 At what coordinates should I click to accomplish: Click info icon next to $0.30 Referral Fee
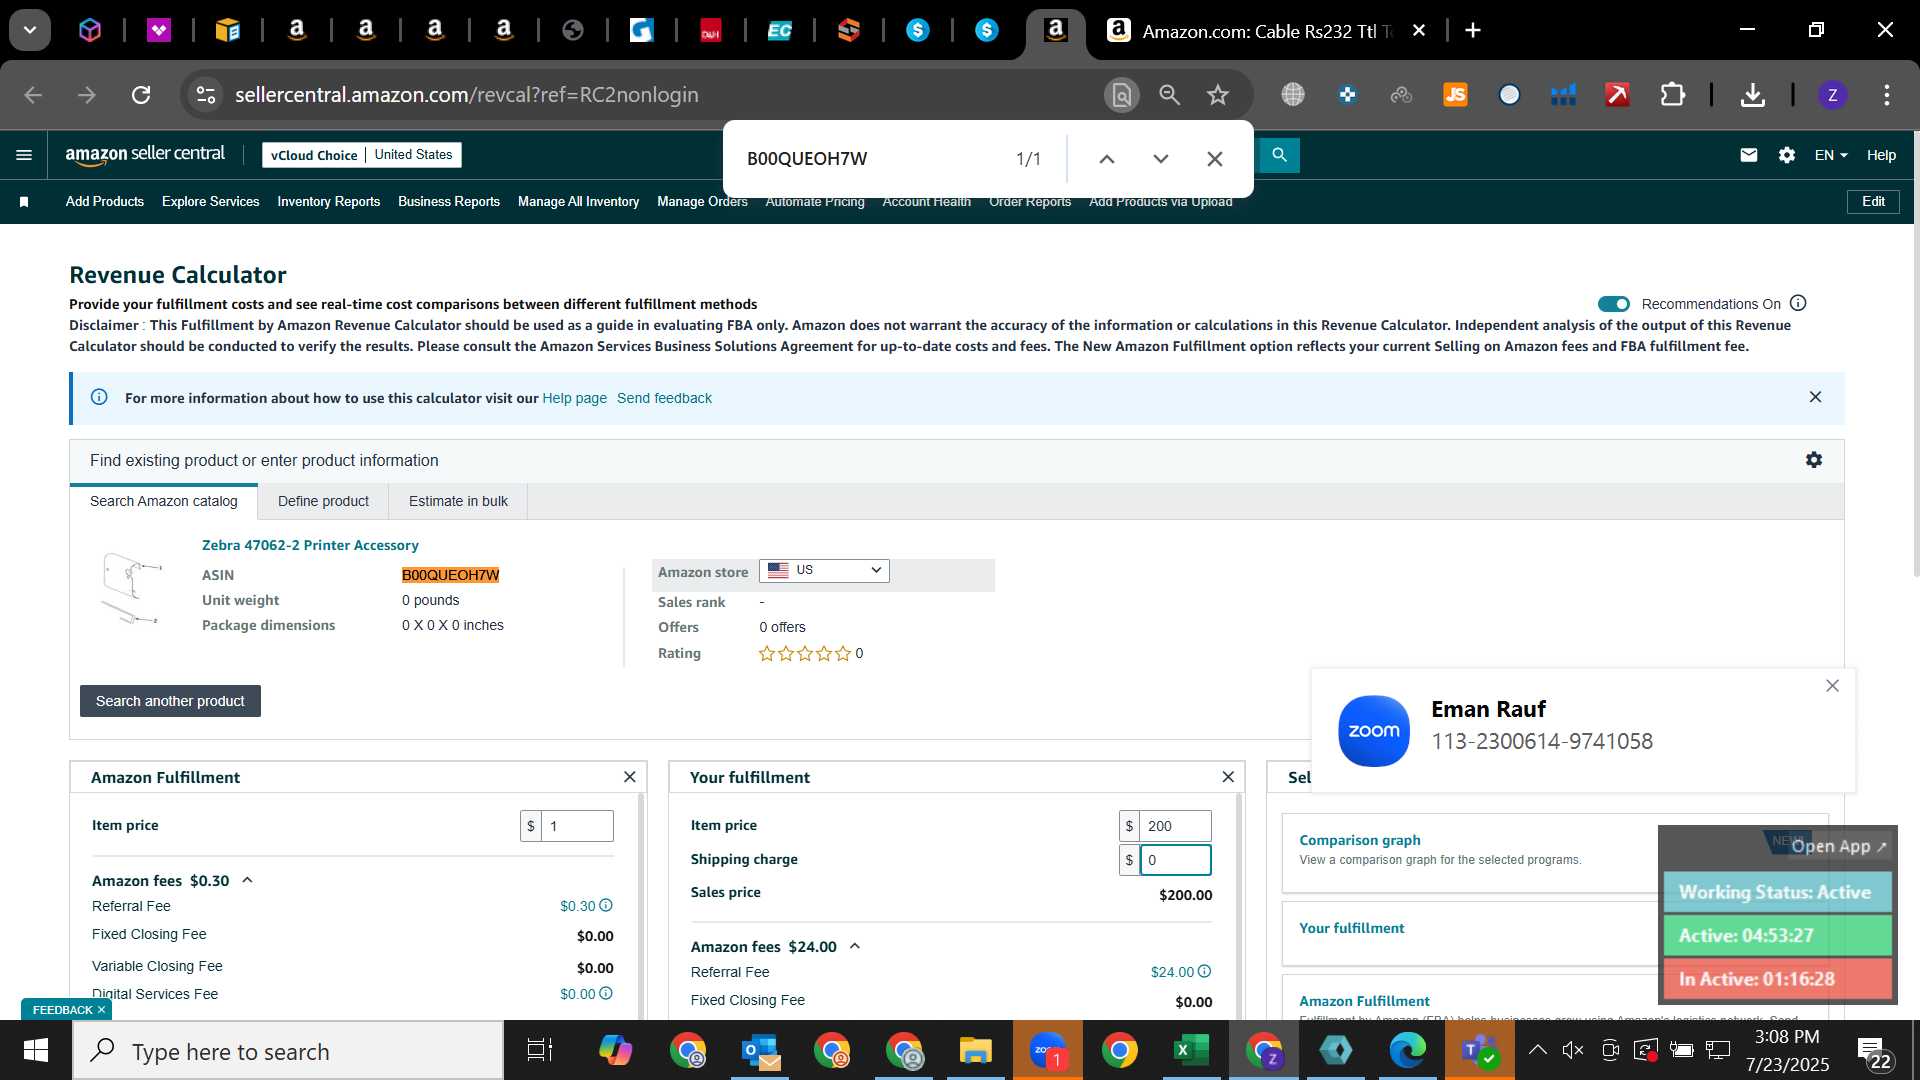pyautogui.click(x=606, y=905)
